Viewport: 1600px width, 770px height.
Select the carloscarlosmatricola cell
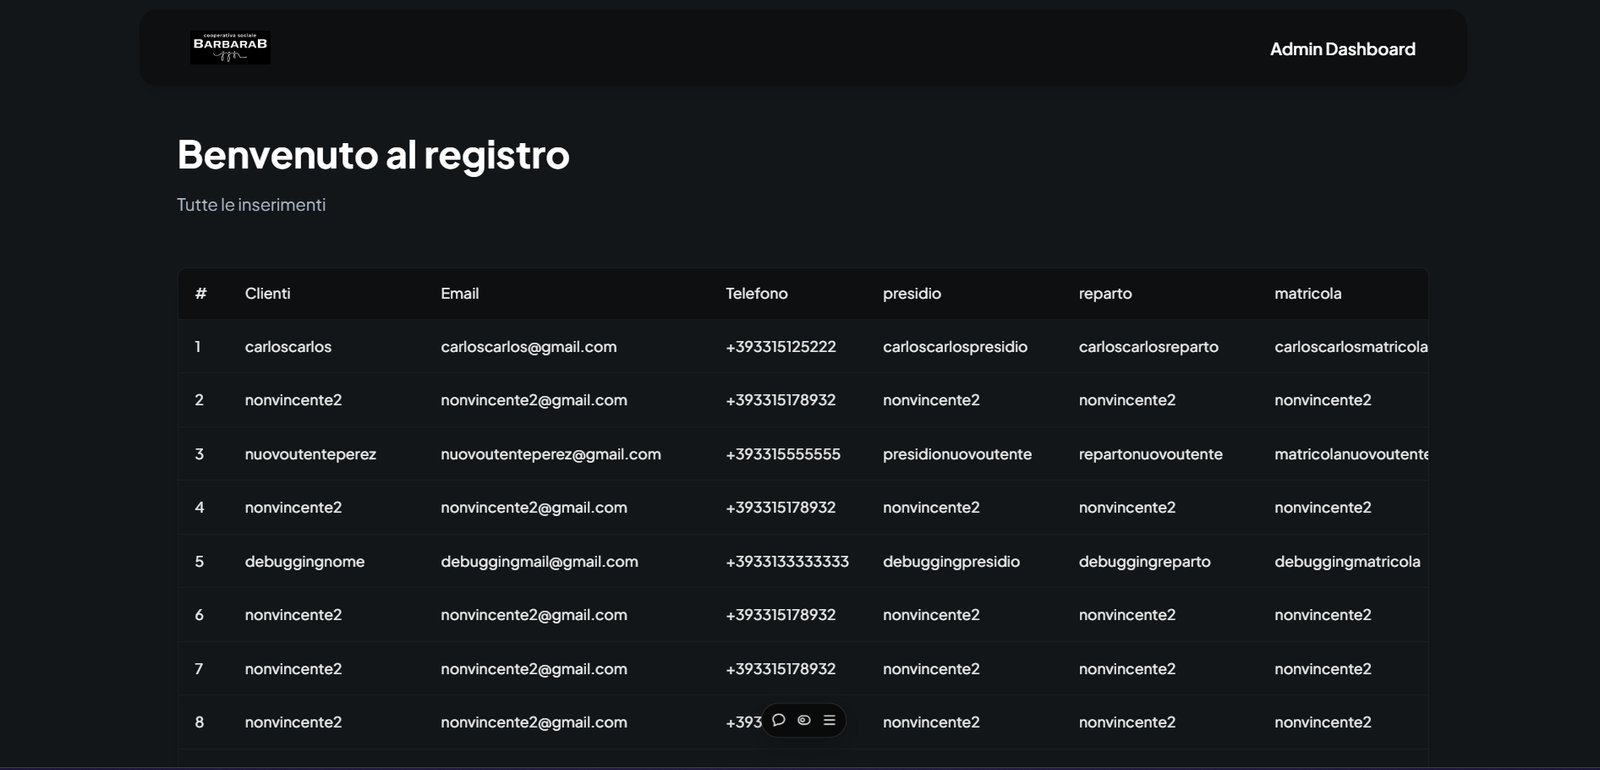click(1351, 347)
